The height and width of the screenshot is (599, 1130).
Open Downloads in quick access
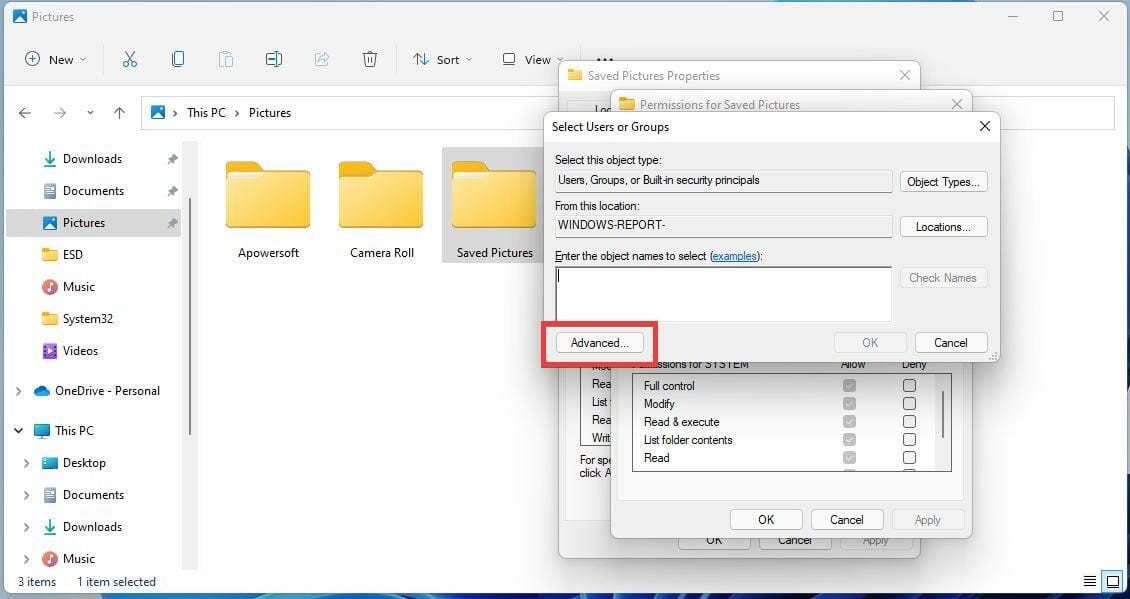92,159
